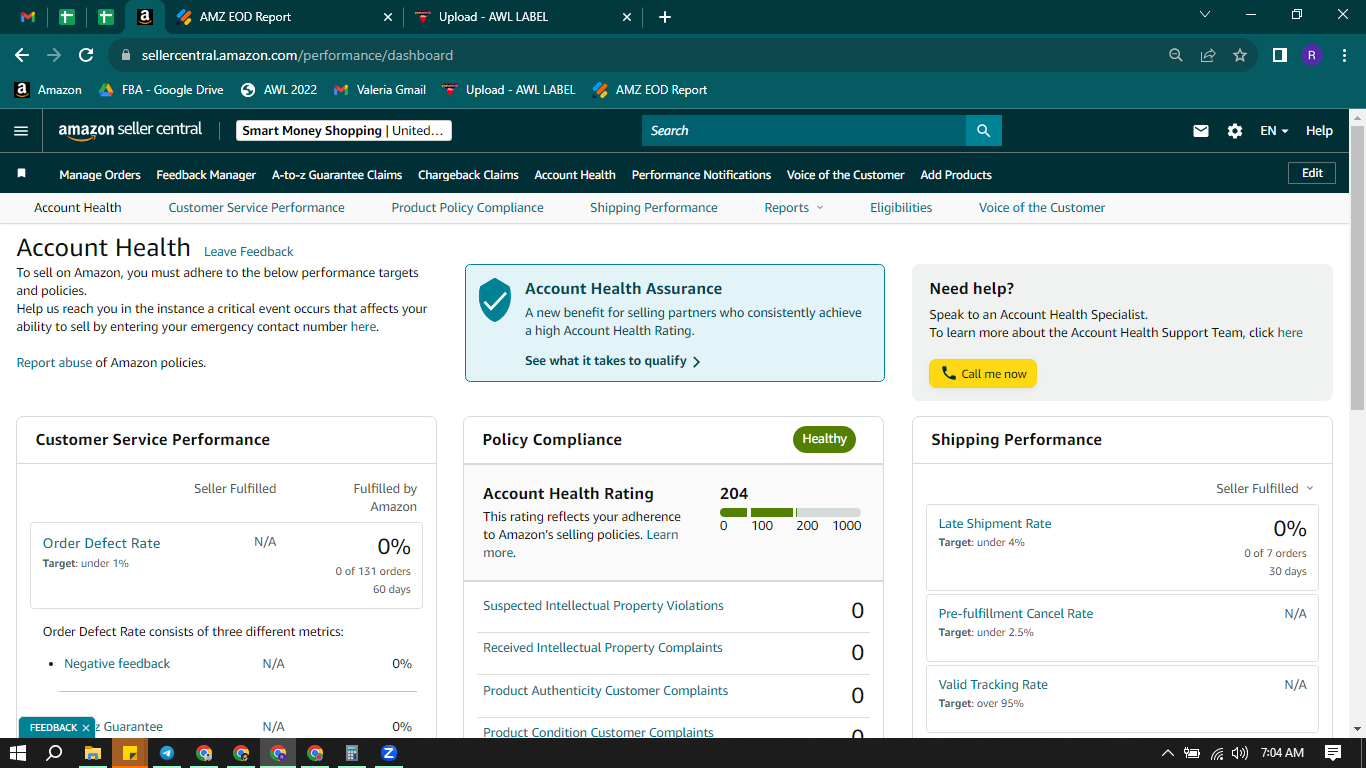Click the bookmark flag icon
1366x768 pixels.
coord(22,174)
